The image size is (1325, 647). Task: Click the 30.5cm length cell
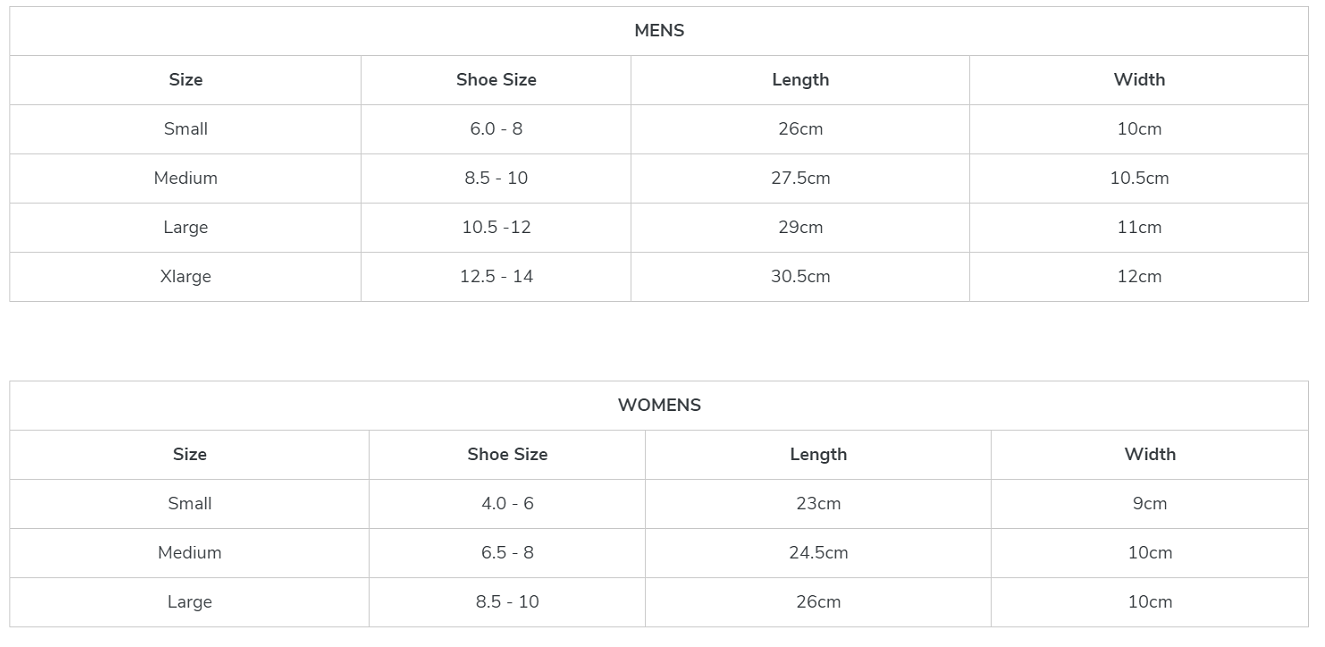pyautogui.click(x=800, y=277)
